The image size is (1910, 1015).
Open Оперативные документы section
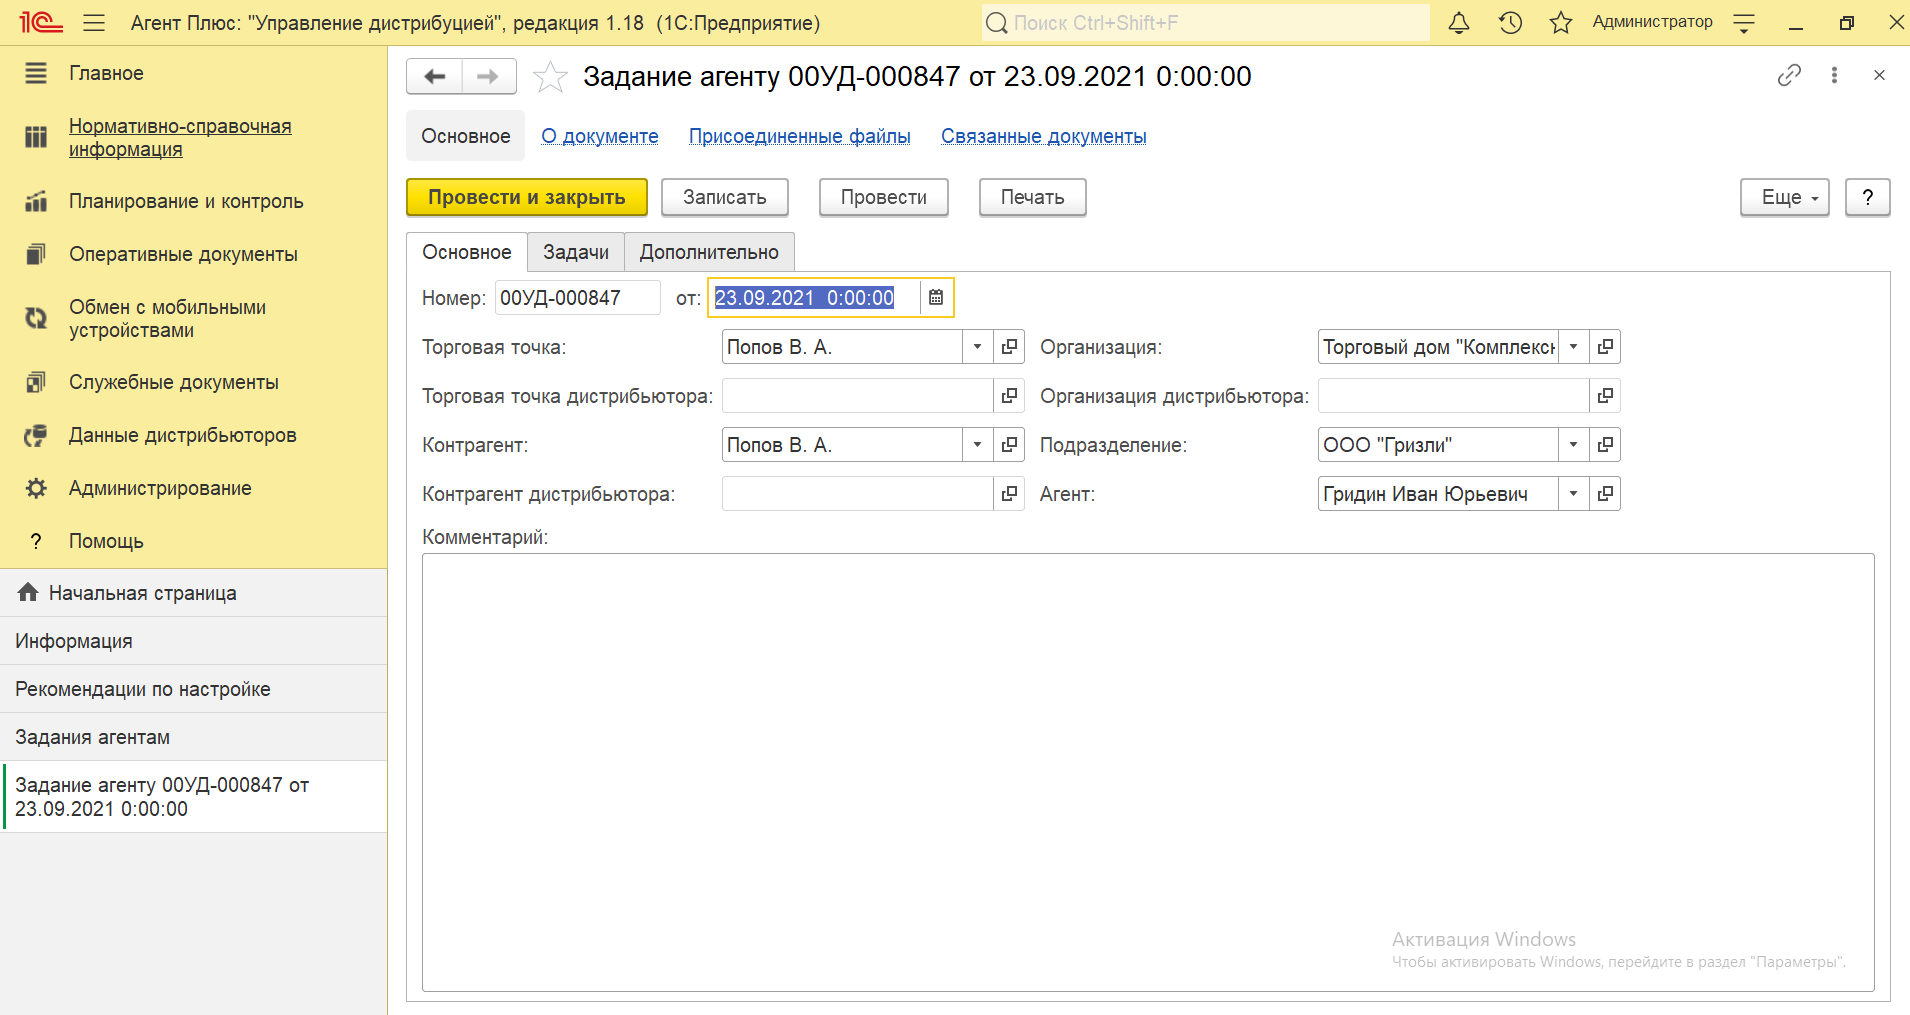(x=183, y=254)
